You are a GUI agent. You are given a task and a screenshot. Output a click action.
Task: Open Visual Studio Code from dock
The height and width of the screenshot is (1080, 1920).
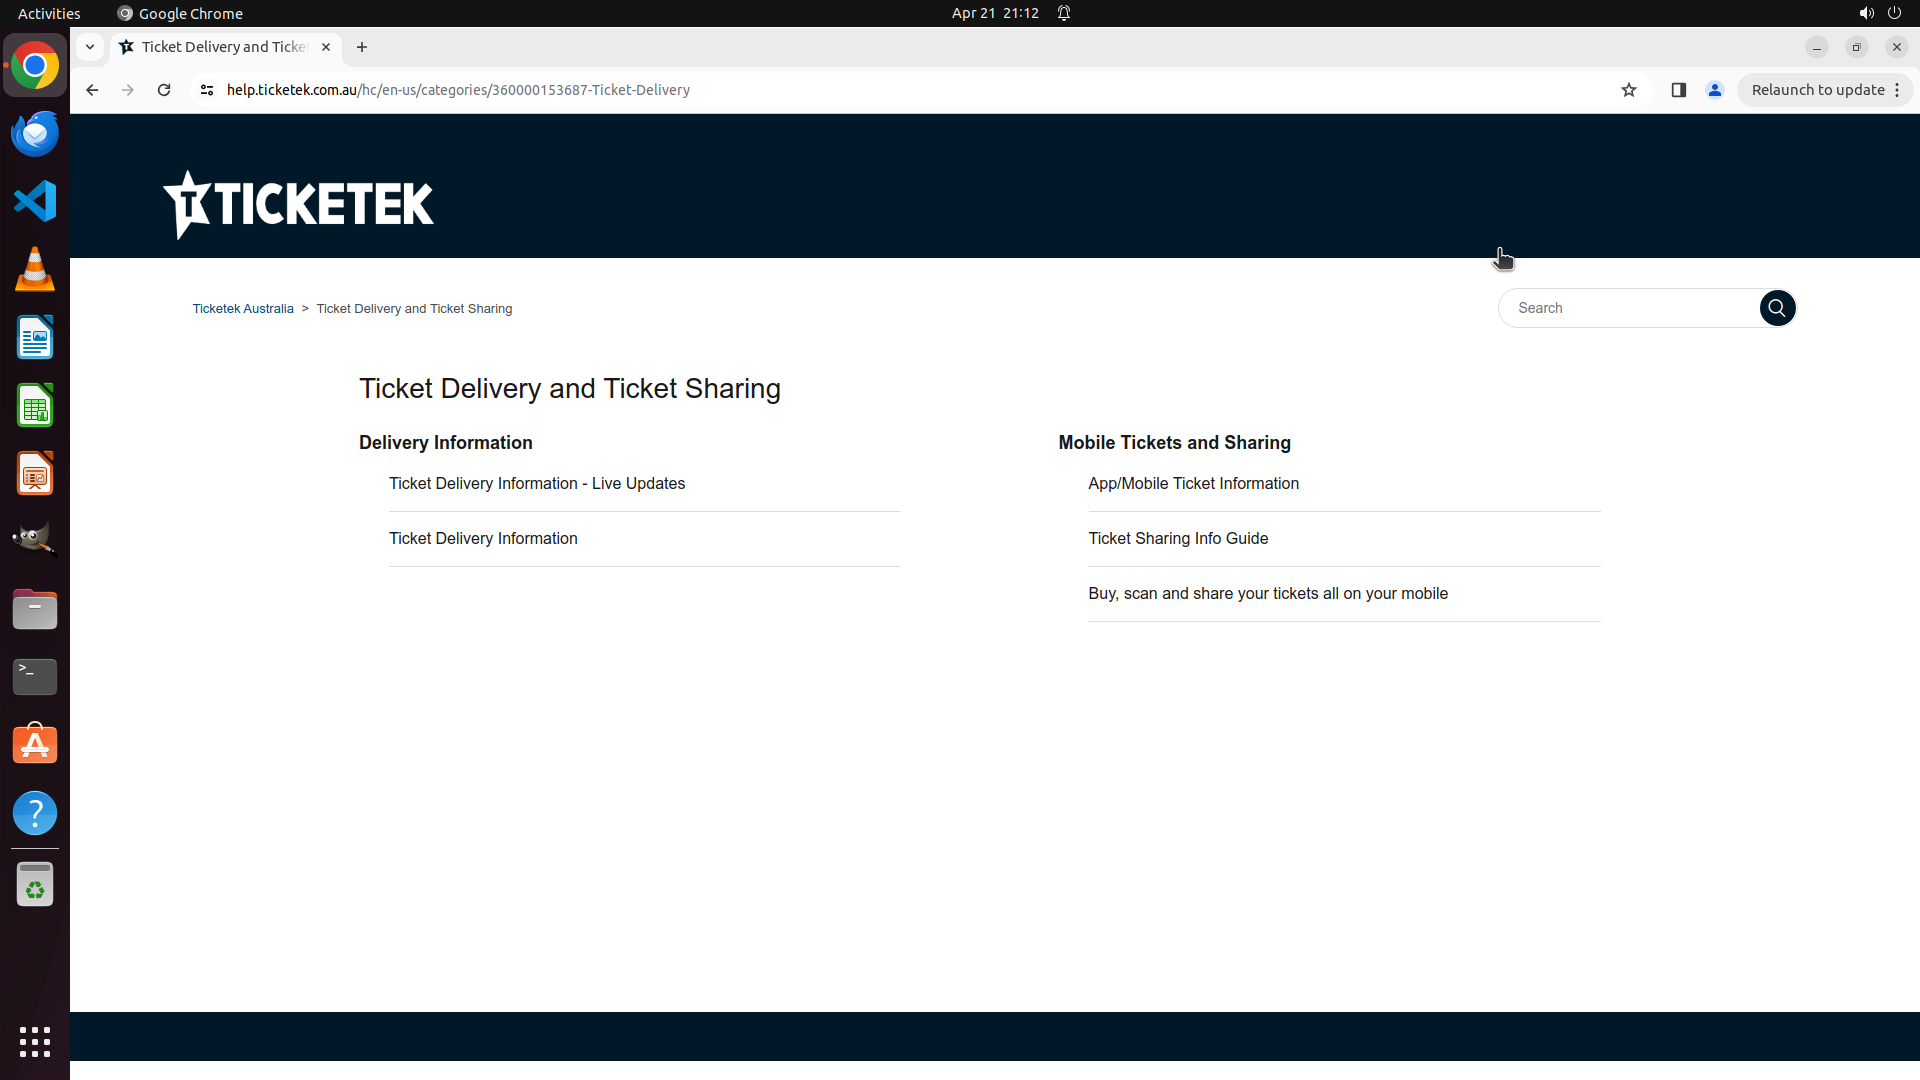tap(35, 201)
